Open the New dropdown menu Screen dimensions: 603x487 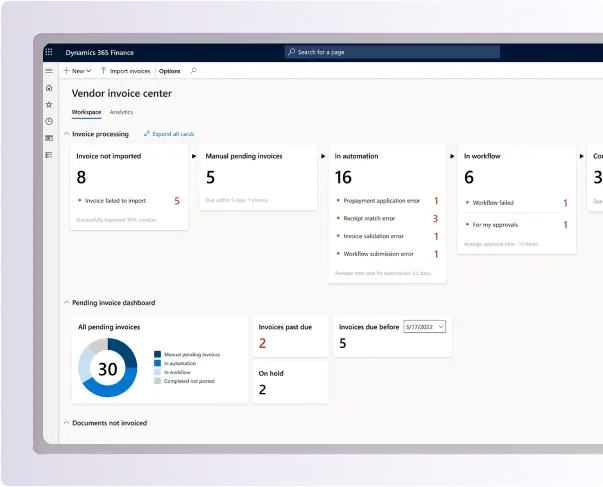point(77,71)
